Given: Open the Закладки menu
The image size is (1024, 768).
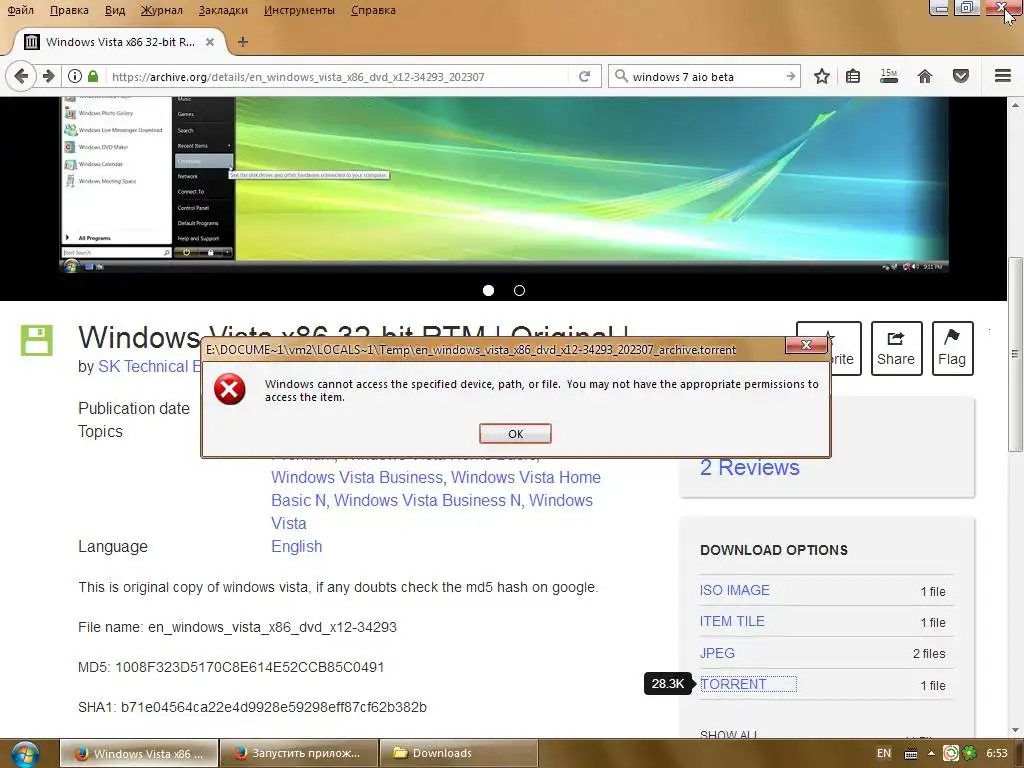Looking at the screenshot, I should coord(223,10).
